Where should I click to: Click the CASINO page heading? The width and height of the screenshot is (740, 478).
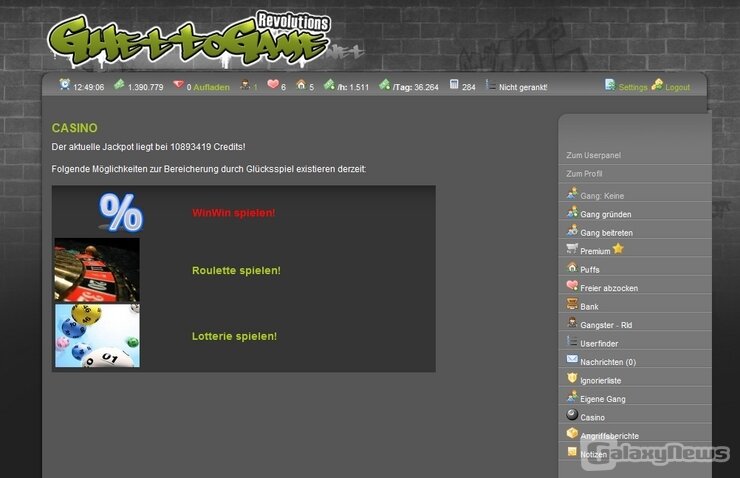75,128
